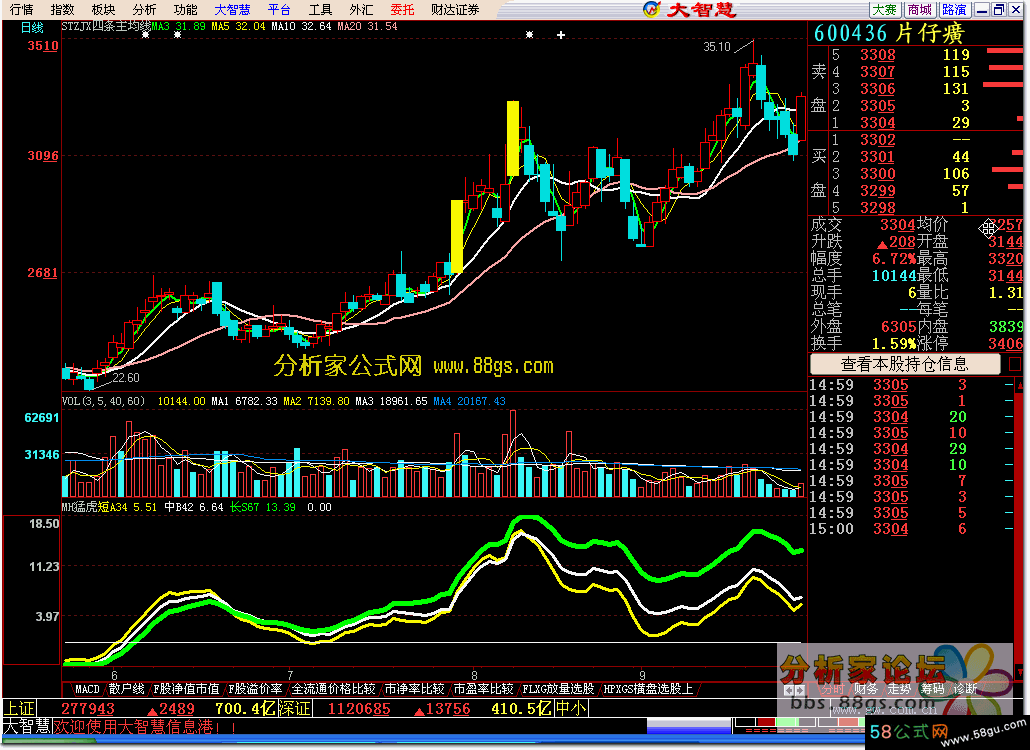Viewport: 1030px width, 750px height.
Task: Click the 商城 button
Action: coord(920,9)
